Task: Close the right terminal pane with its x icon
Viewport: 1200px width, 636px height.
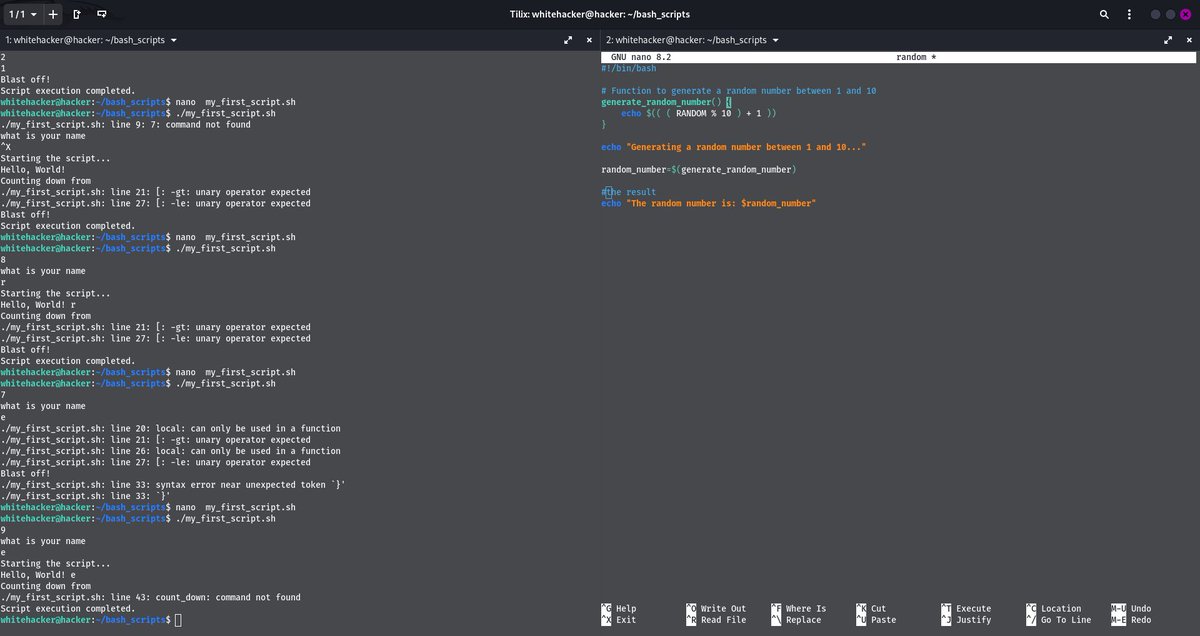Action: (1188, 40)
